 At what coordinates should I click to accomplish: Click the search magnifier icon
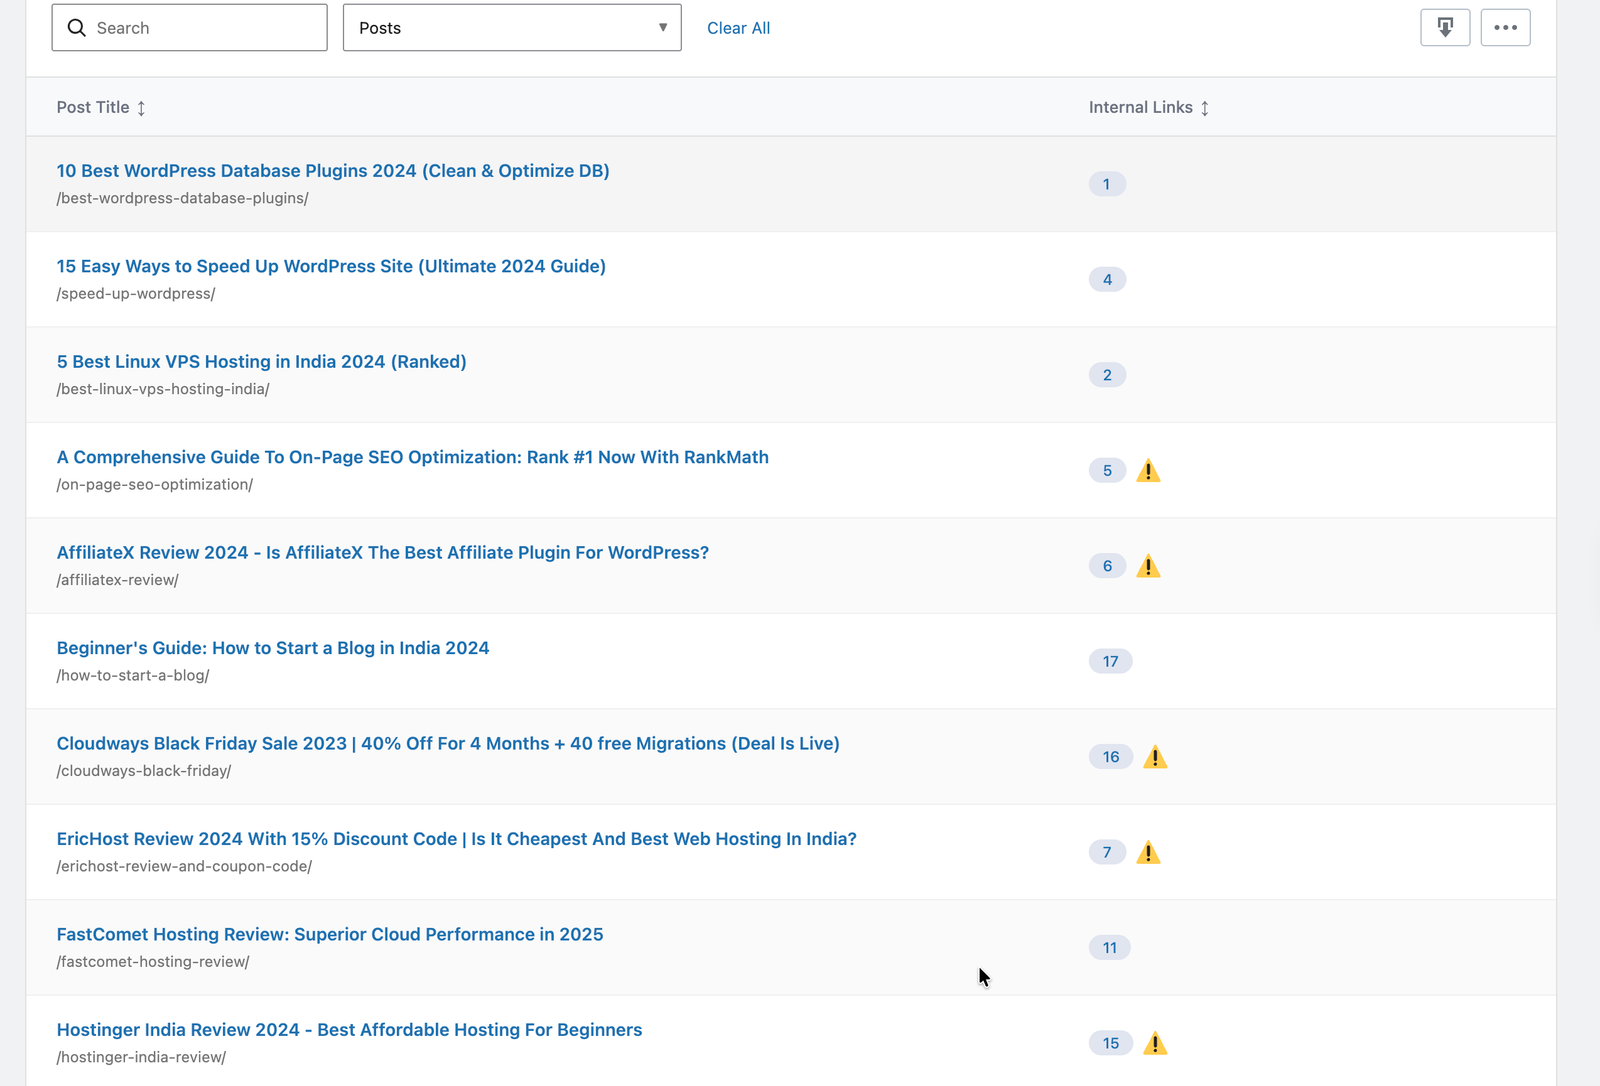[x=77, y=28]
